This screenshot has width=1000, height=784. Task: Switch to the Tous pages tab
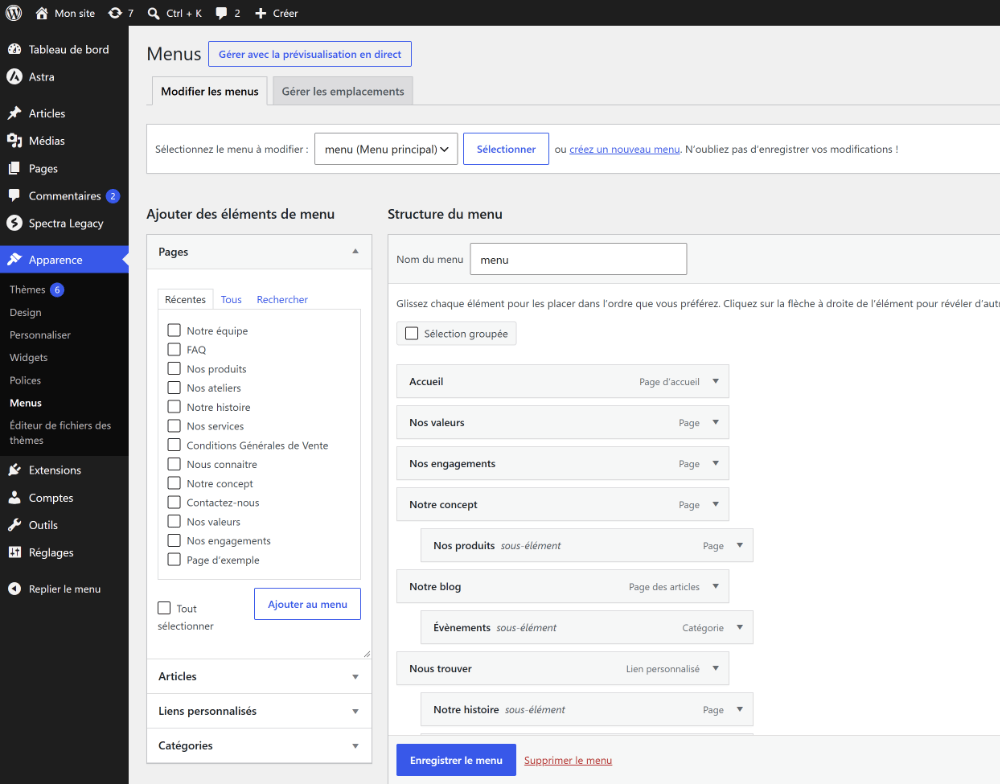point(231,299)
